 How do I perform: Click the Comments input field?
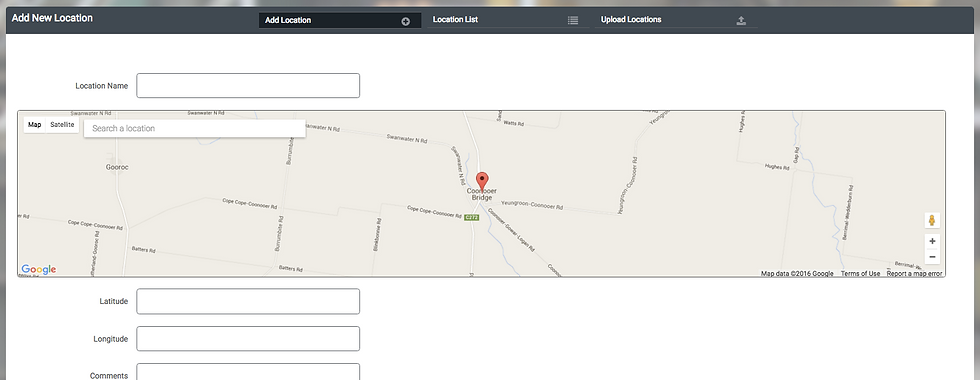tap(248, 372)
